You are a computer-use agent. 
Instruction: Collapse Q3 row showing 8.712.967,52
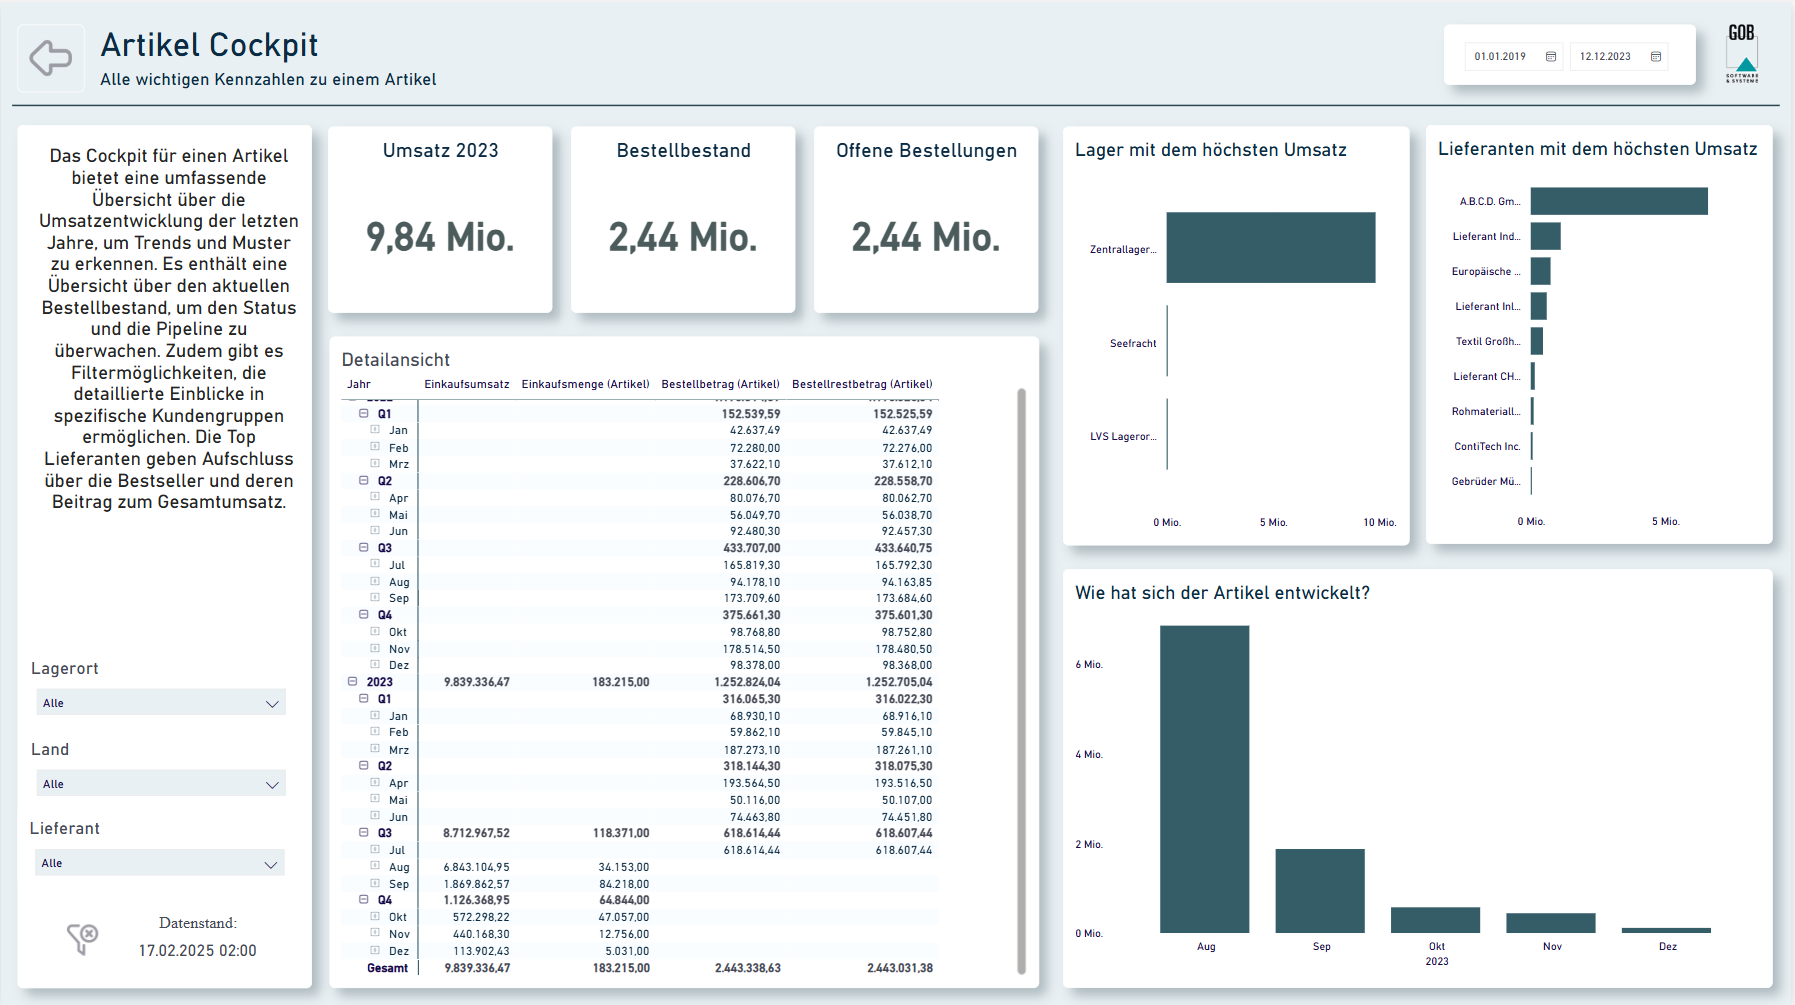pyautogui.click(x=364, y=833)
